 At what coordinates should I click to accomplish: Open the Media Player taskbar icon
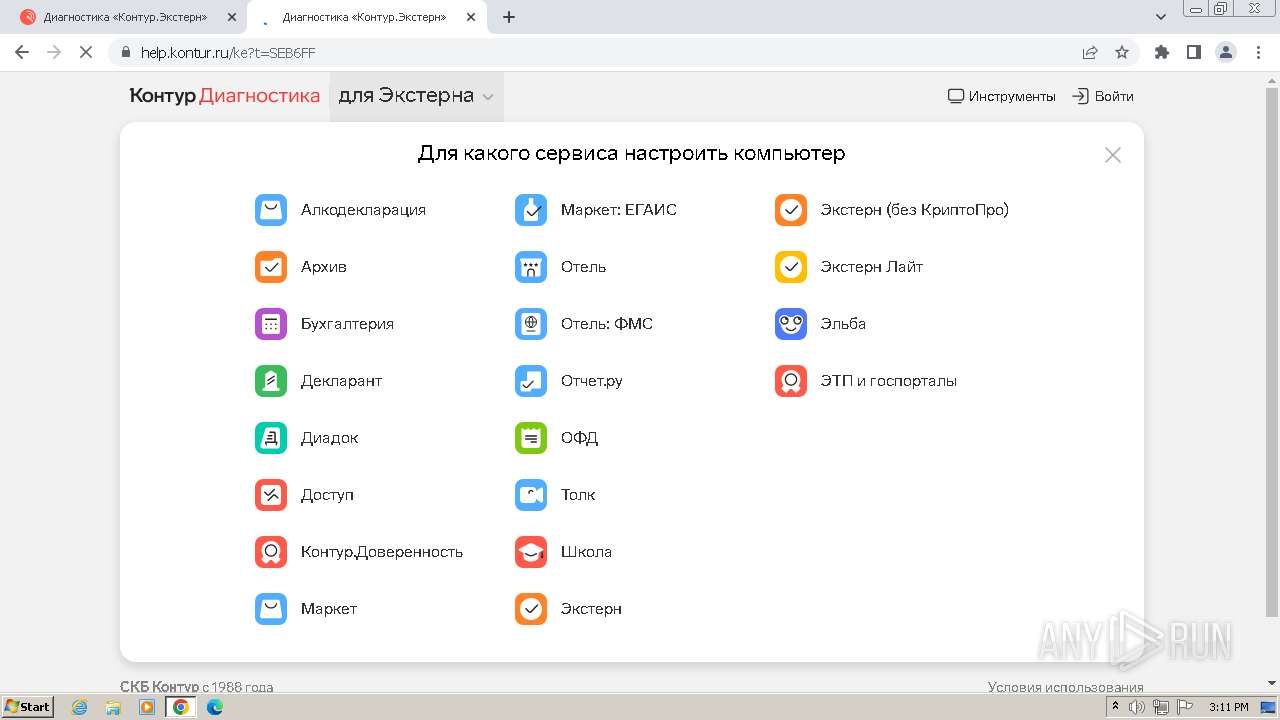point(147,707)
